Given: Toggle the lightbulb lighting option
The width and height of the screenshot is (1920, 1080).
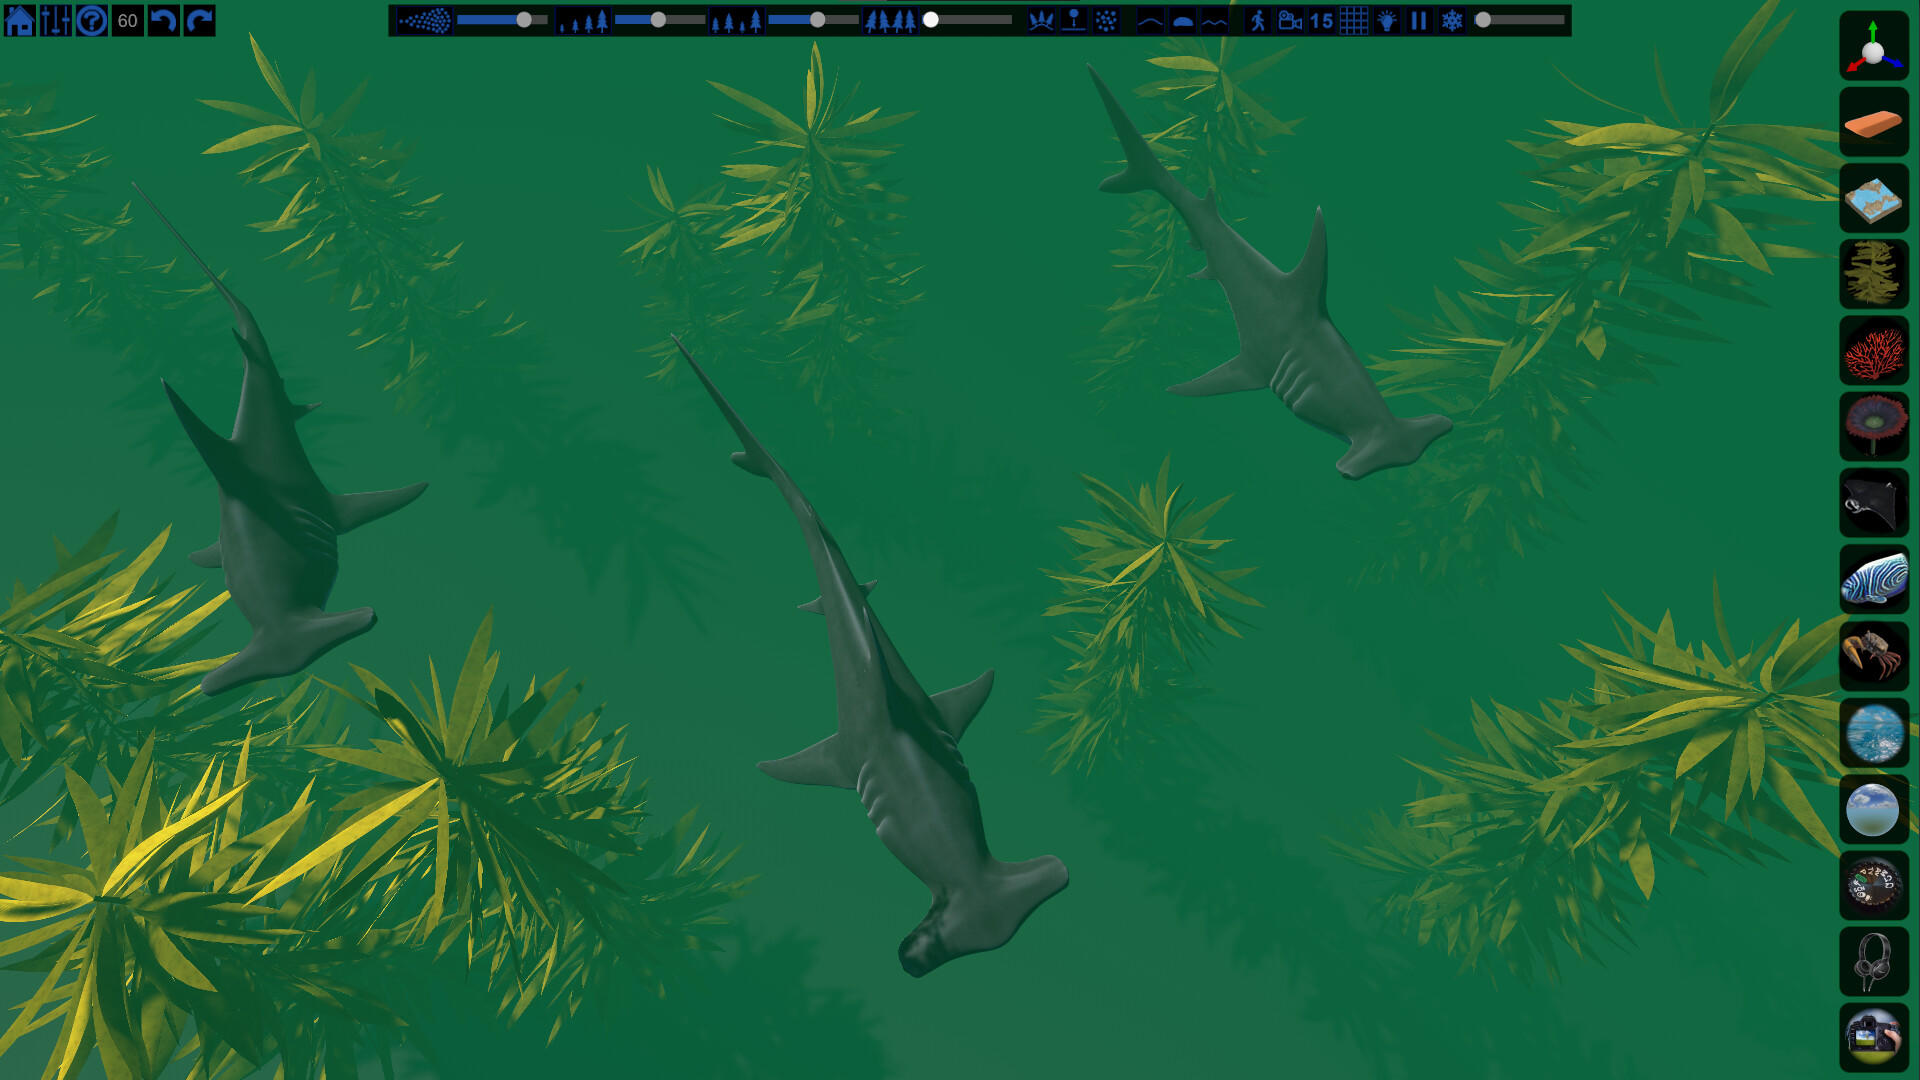Looking at the screenshot, I should click(x=1388, y=20).
